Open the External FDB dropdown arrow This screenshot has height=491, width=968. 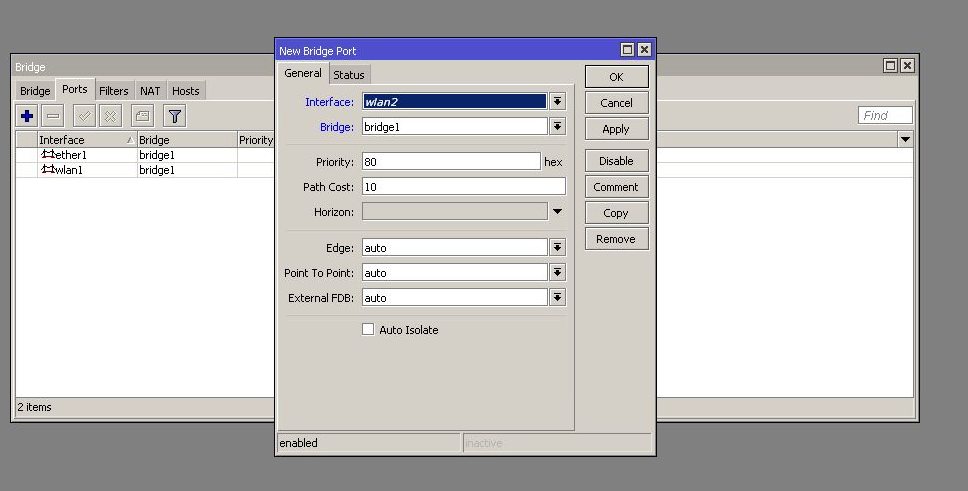point(557,298)
